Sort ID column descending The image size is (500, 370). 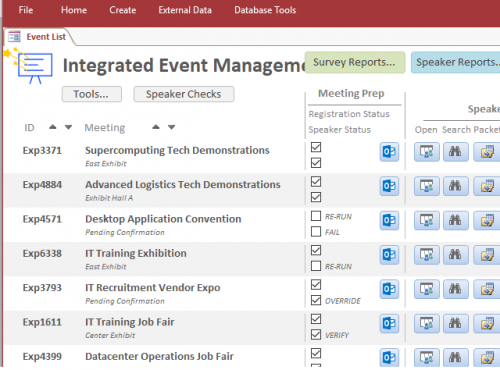[68, 127]
